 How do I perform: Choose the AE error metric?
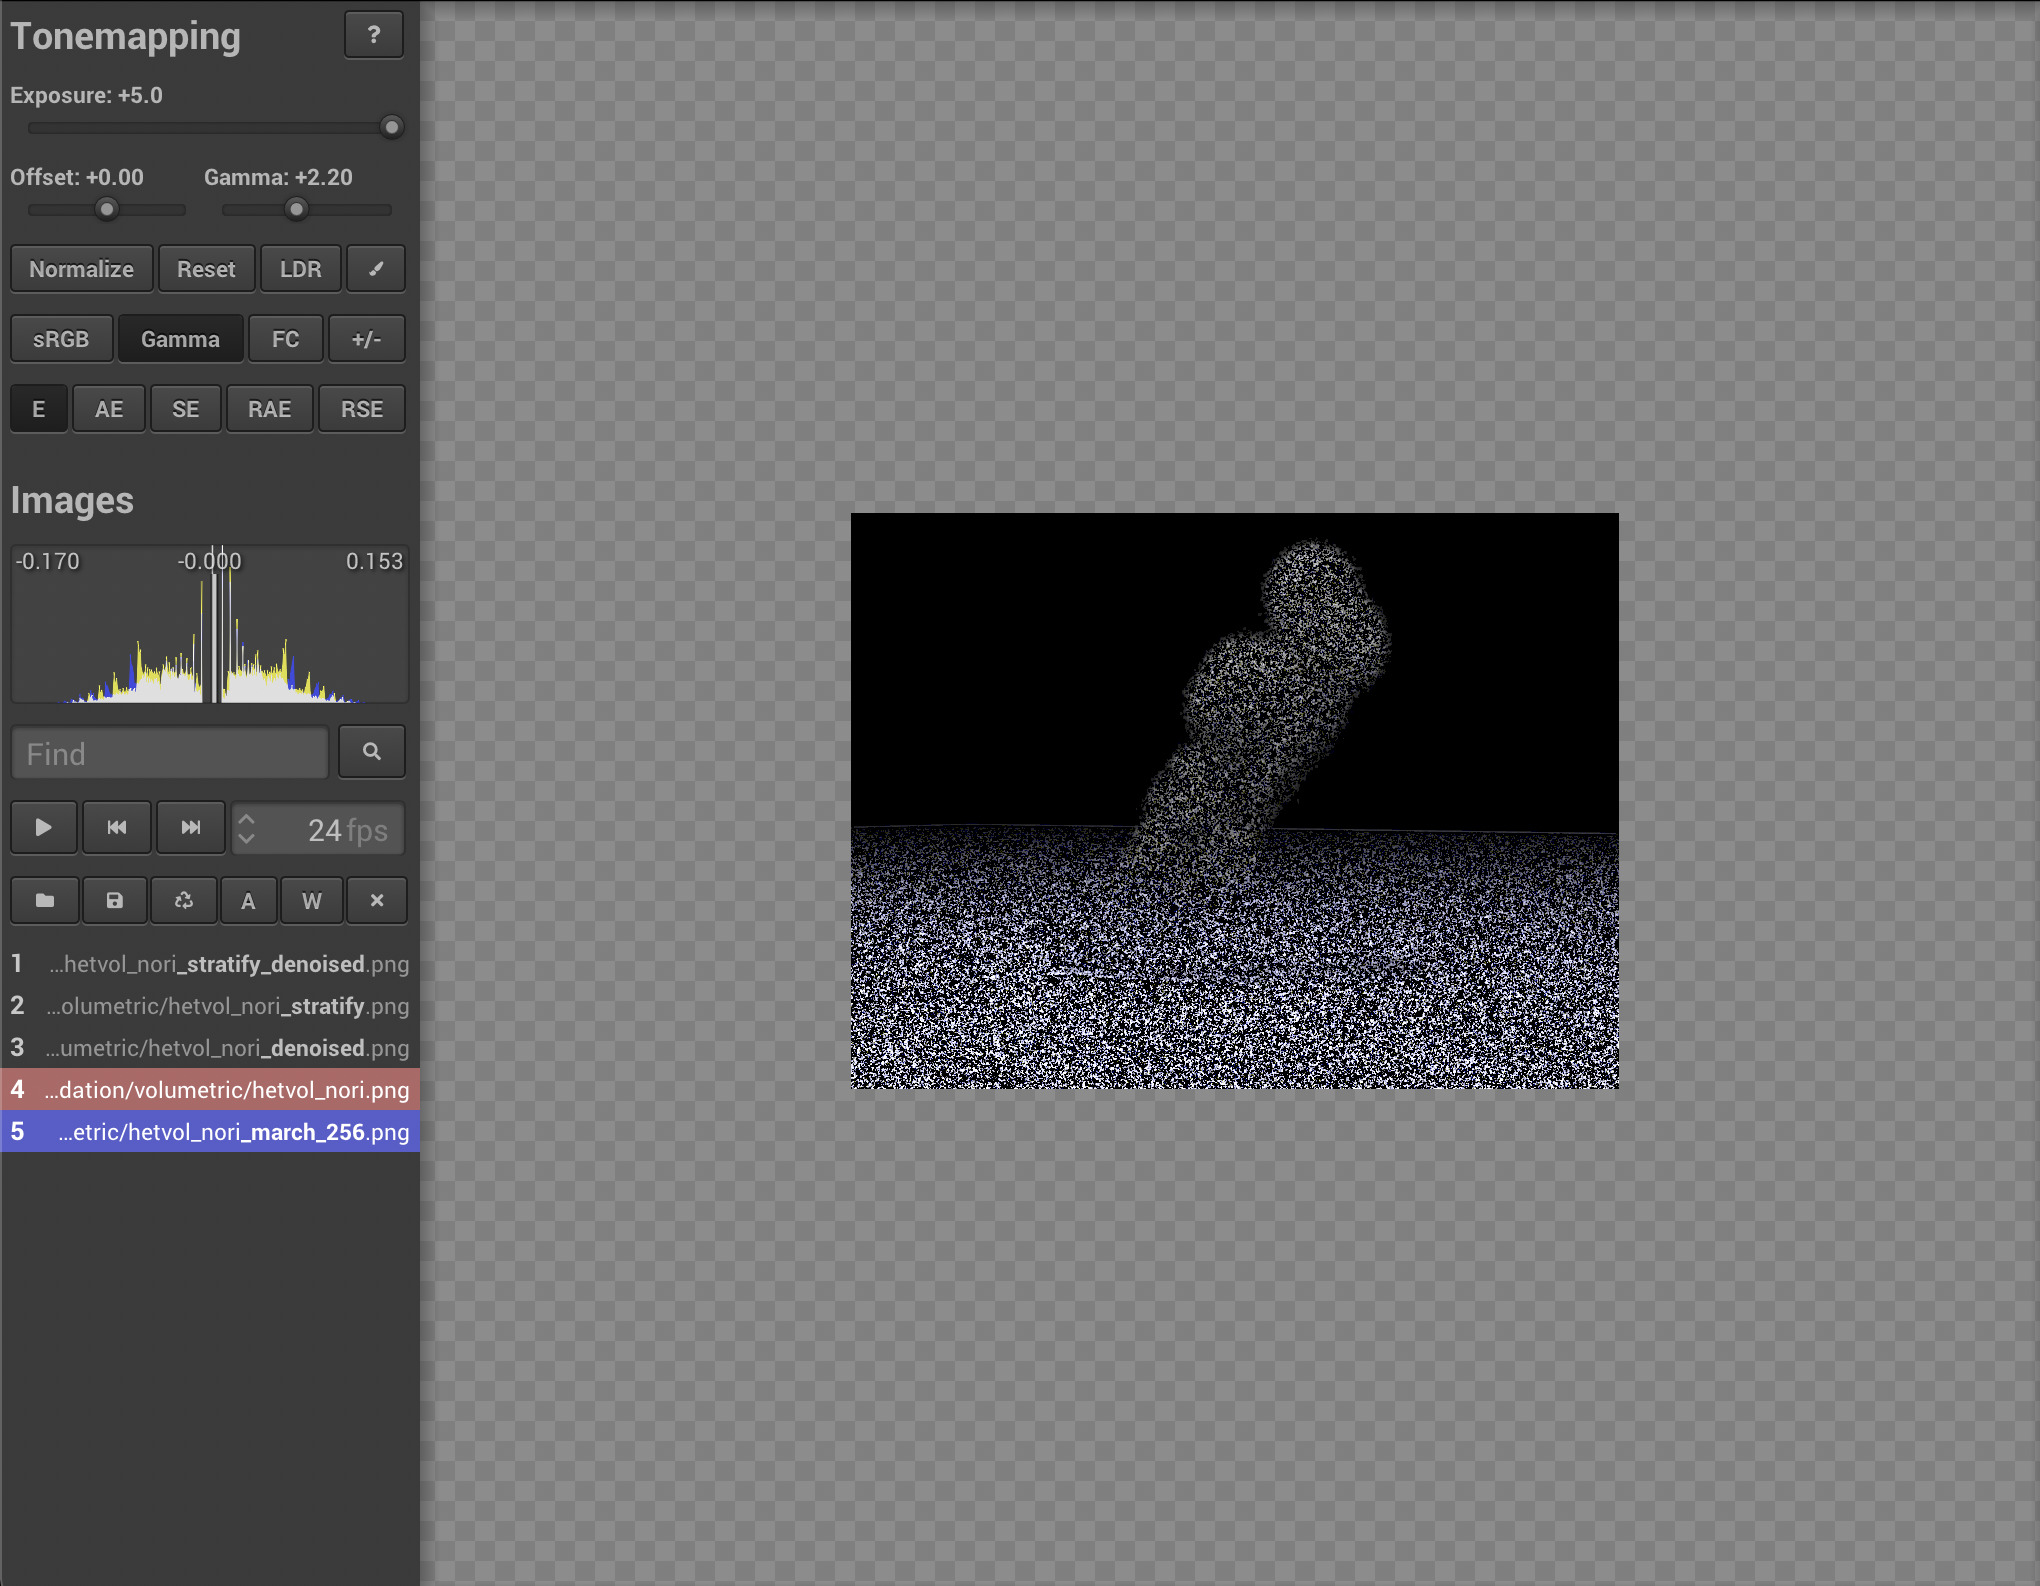click(109, 409)
